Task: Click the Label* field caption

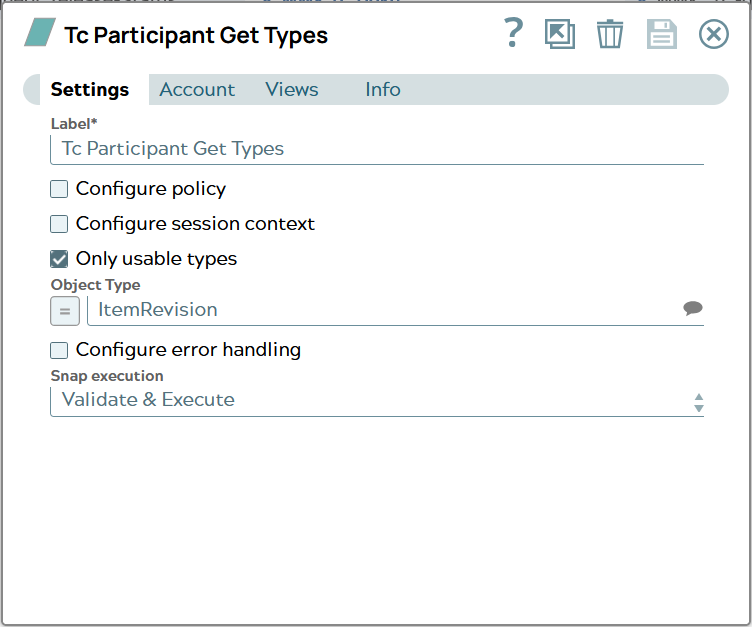Action: [x=74, y=124]
